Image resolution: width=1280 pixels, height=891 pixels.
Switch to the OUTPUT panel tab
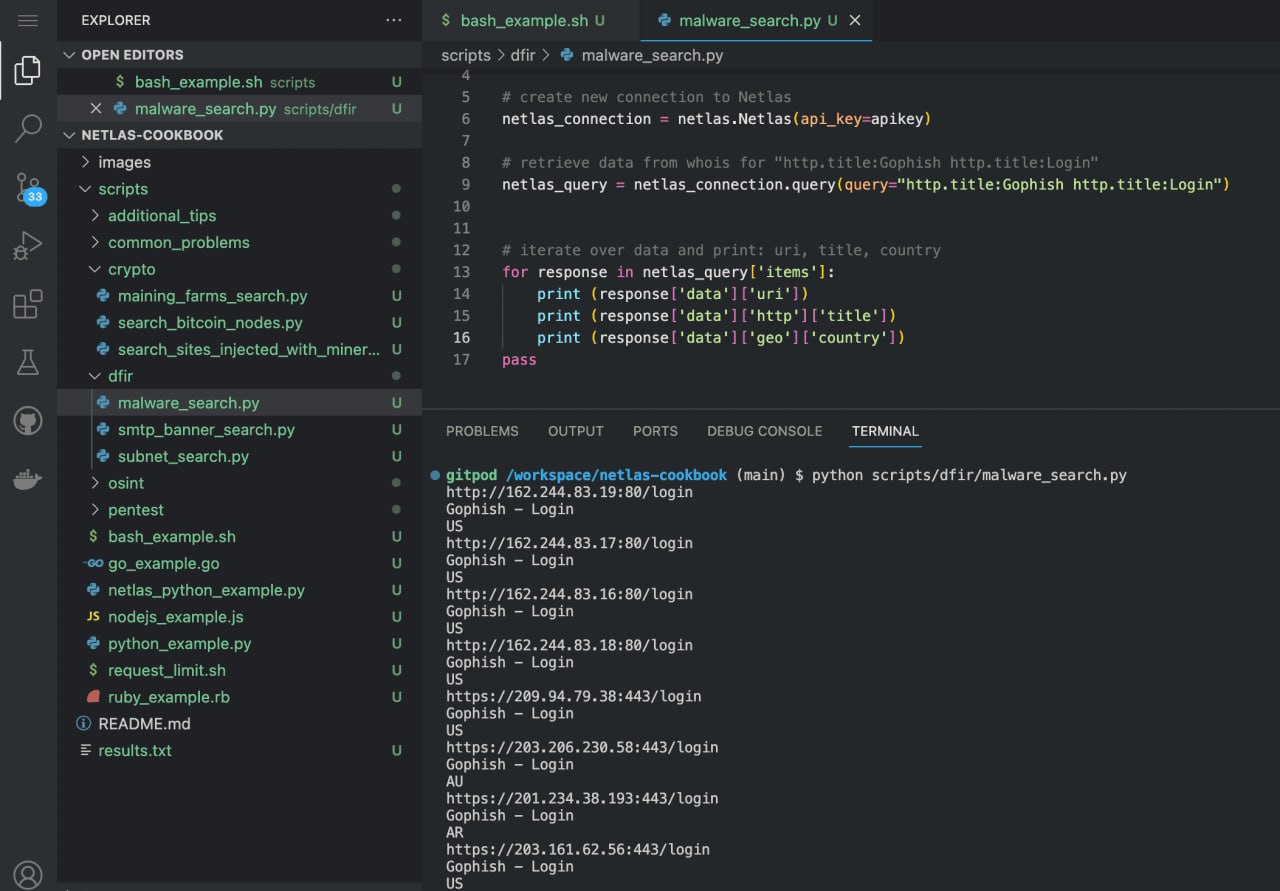pos(576,431)
